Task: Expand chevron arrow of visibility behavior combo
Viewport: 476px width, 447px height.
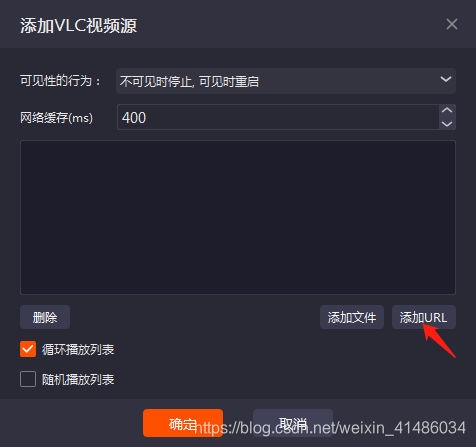Action: pyautogui.click(x=446, y=79)
